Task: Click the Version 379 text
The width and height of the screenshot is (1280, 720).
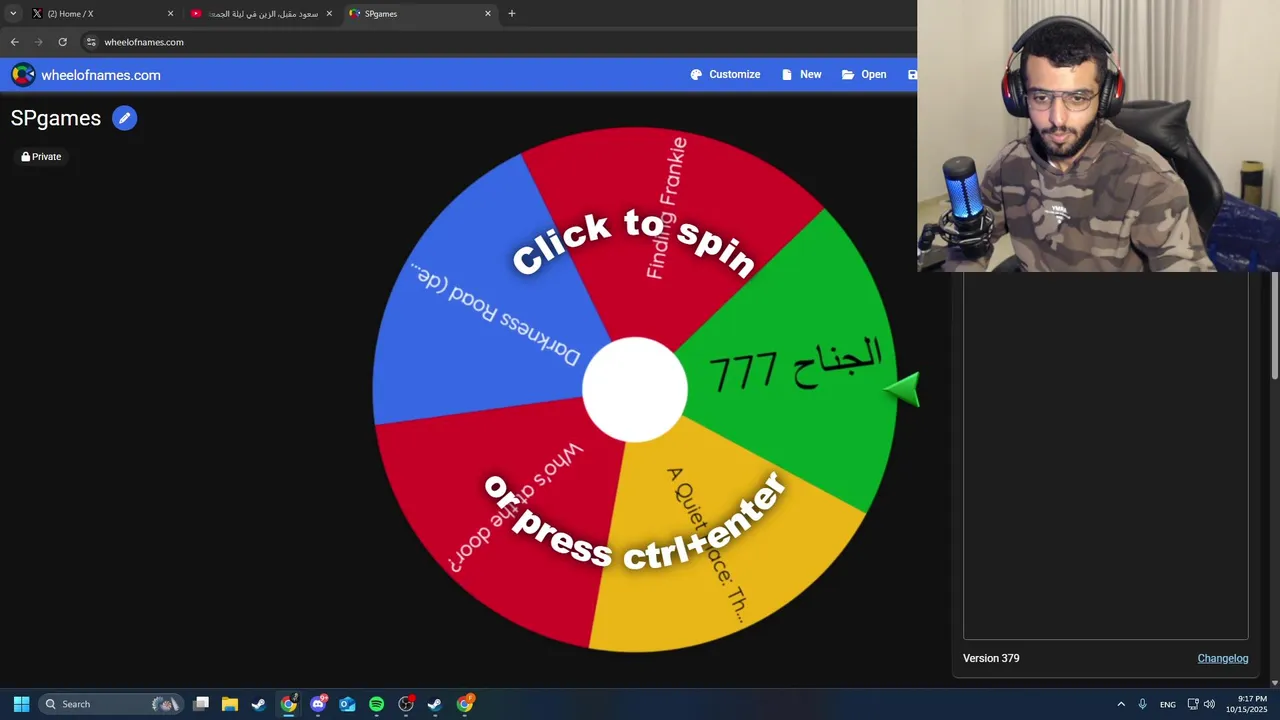Action: 991,658
